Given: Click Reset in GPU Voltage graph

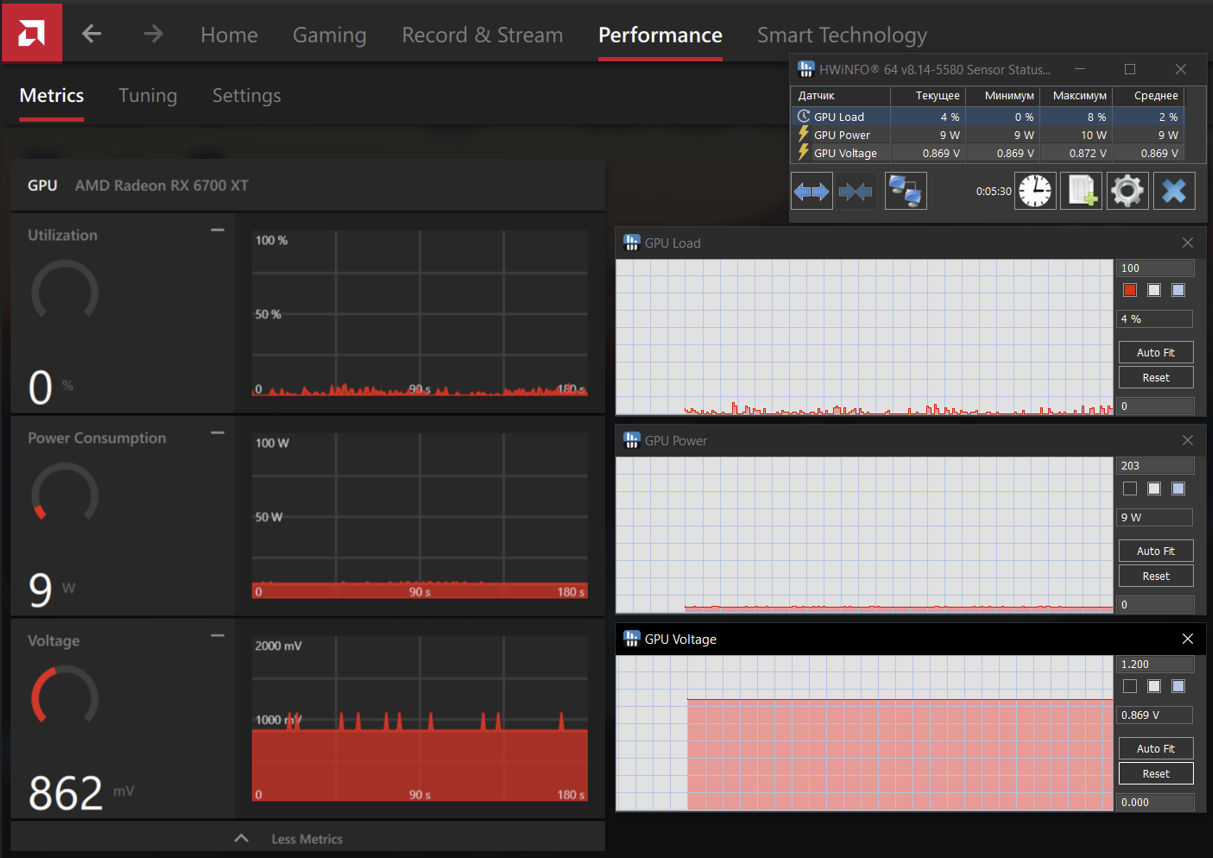Looking at the screenshot, I should click(1155, 774).
